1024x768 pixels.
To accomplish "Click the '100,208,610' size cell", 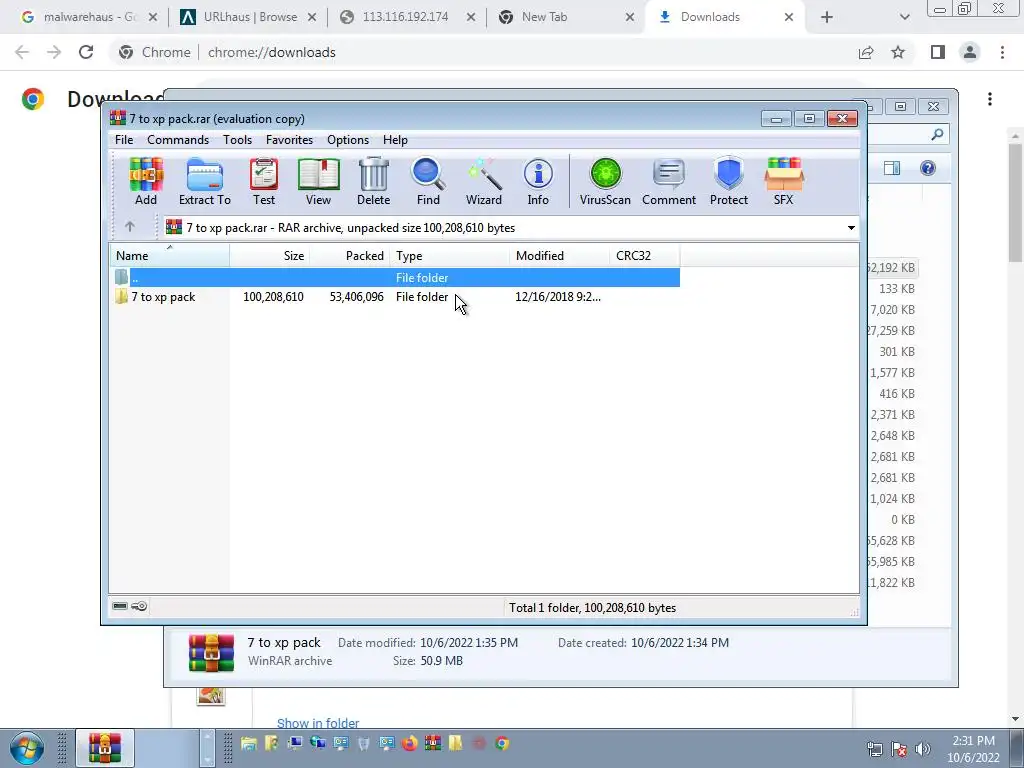I will coord(273,296).
